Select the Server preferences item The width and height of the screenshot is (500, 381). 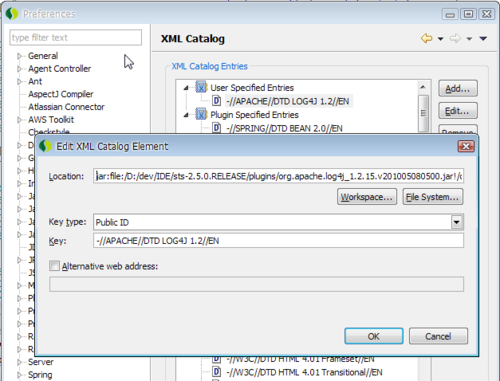click(x=41, y=362)
